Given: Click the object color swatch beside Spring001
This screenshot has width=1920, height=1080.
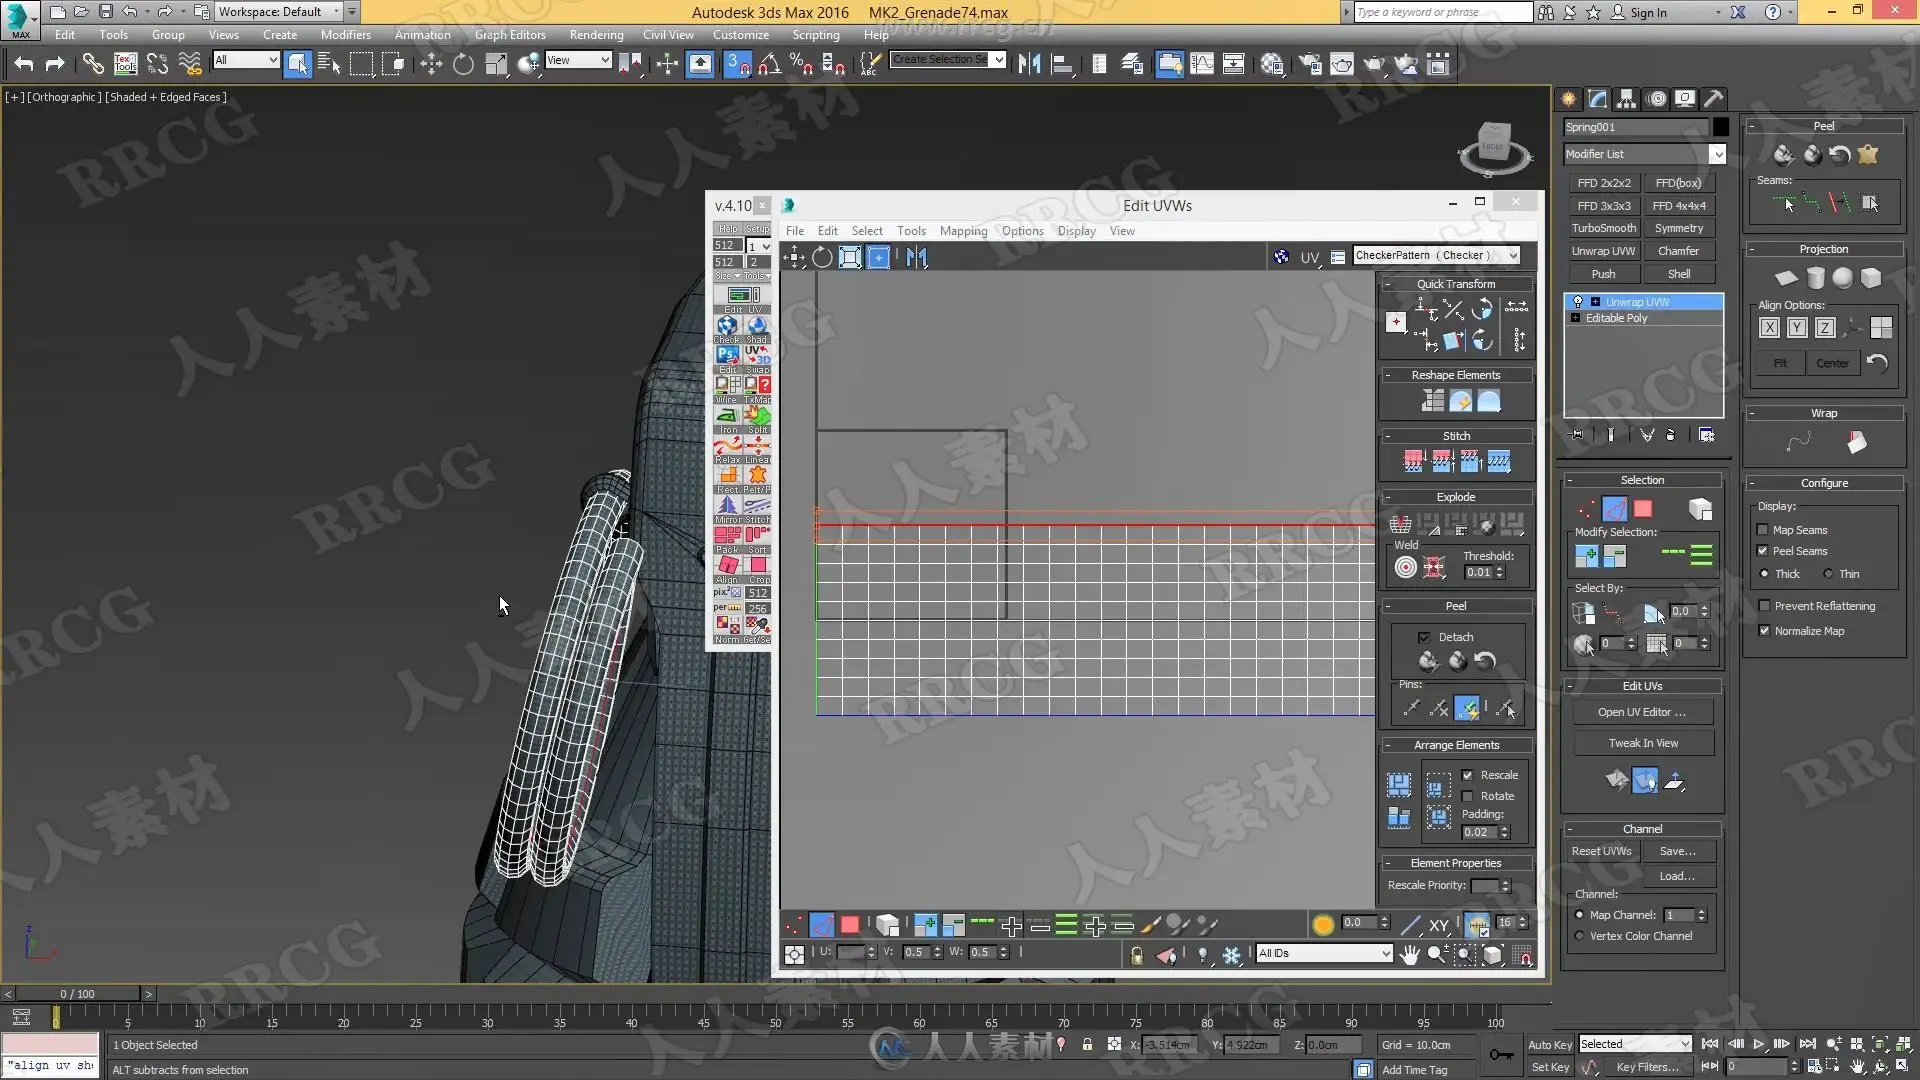Looking at the screenshot, I should [x=1720, y=127].
